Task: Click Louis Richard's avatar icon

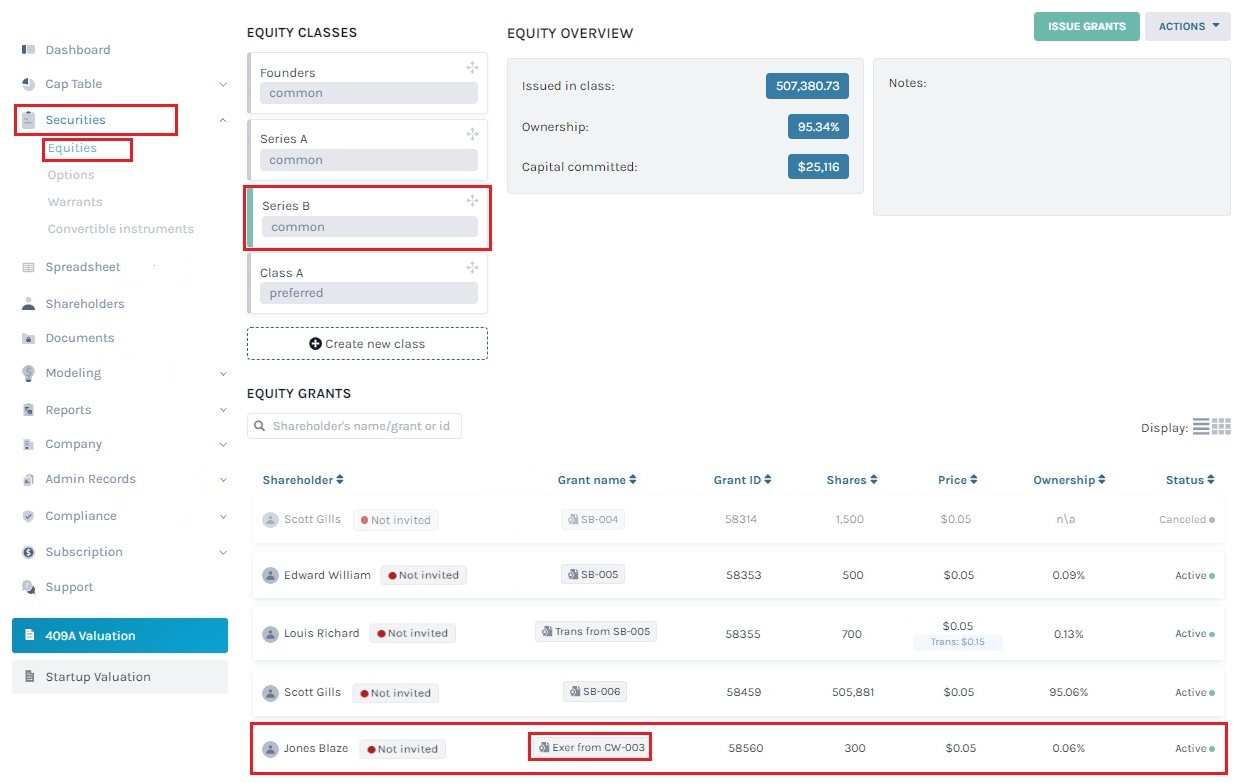Action: pyautogui.click(x=270, y=634)
